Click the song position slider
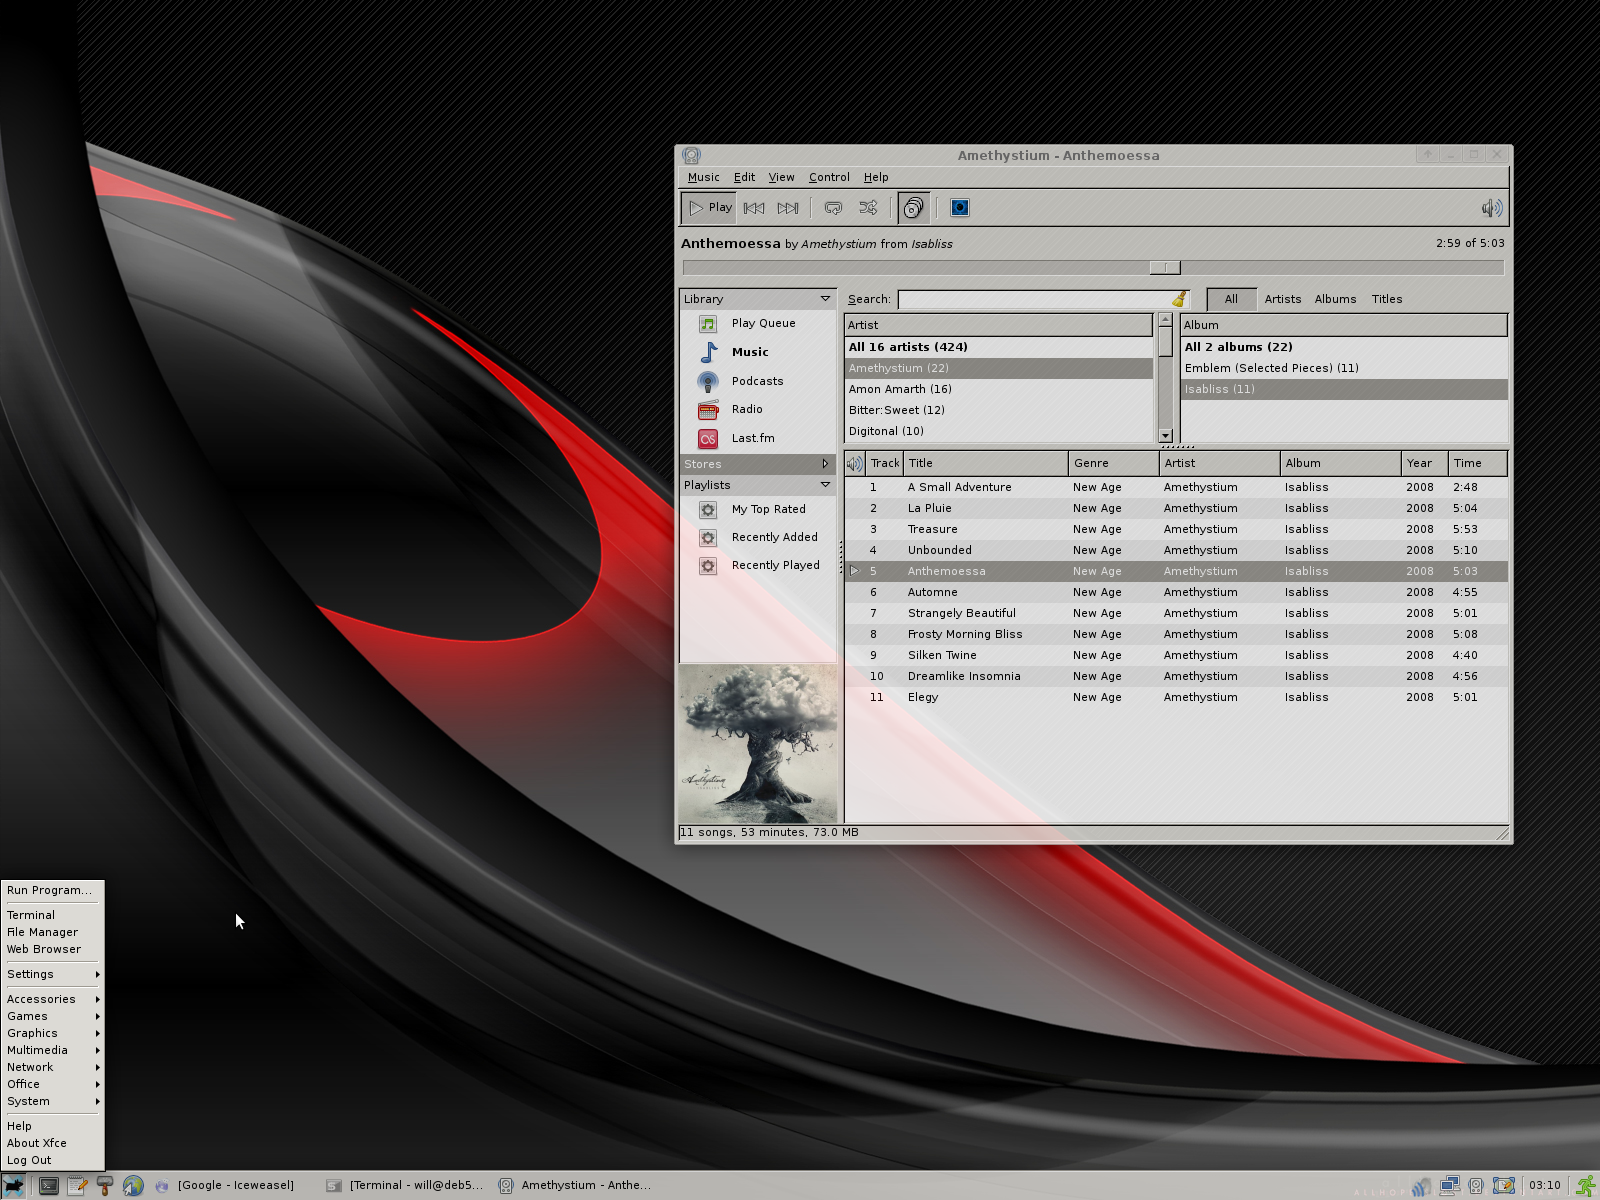Screen dimensions: 1600x1200 [x=1165, y=268]
